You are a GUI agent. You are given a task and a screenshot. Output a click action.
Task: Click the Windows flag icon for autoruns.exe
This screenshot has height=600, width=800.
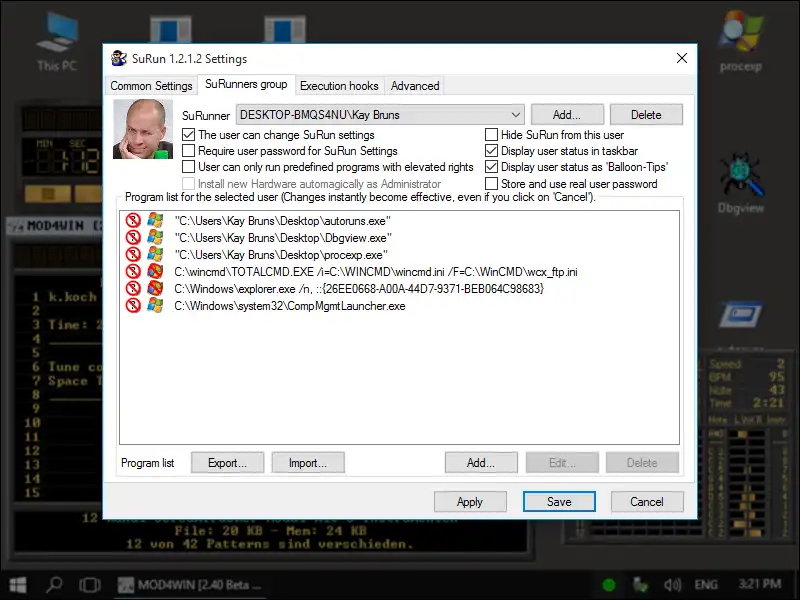(155, 220)
